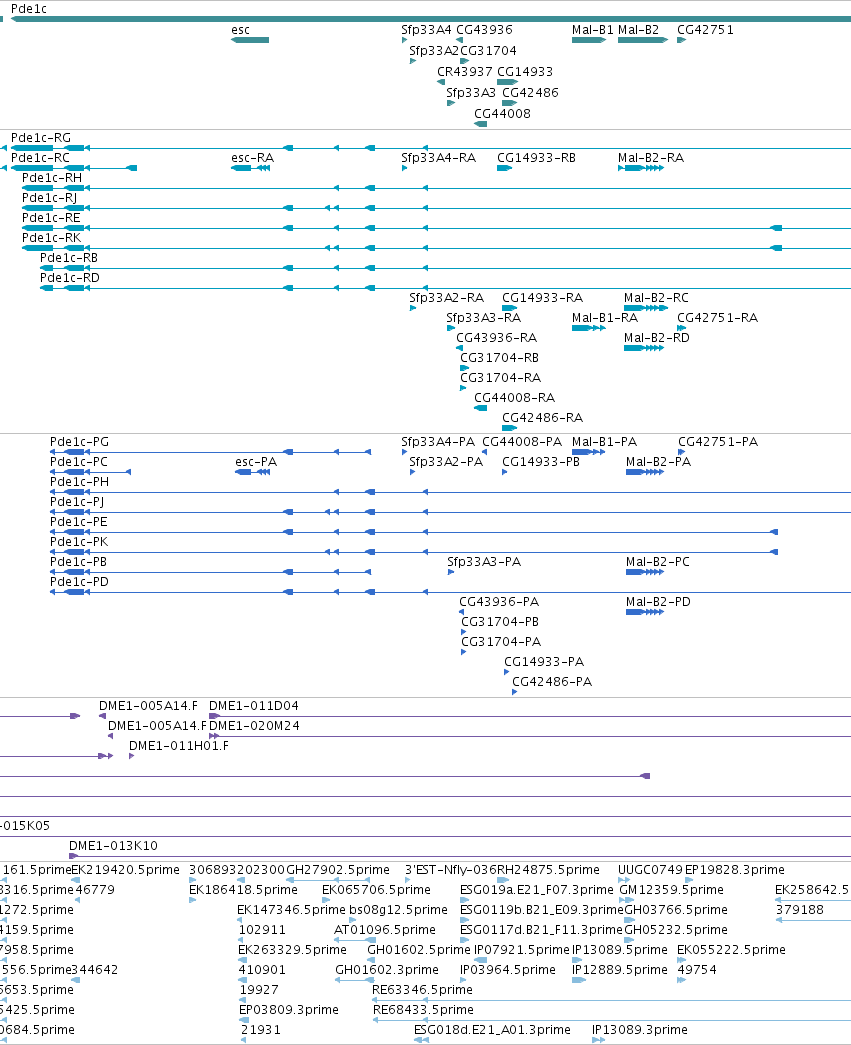This screenshot has width=851, height=1045.
Task: Open the Pde1c-RJ transcript label
Action: [x=49, y=198]
